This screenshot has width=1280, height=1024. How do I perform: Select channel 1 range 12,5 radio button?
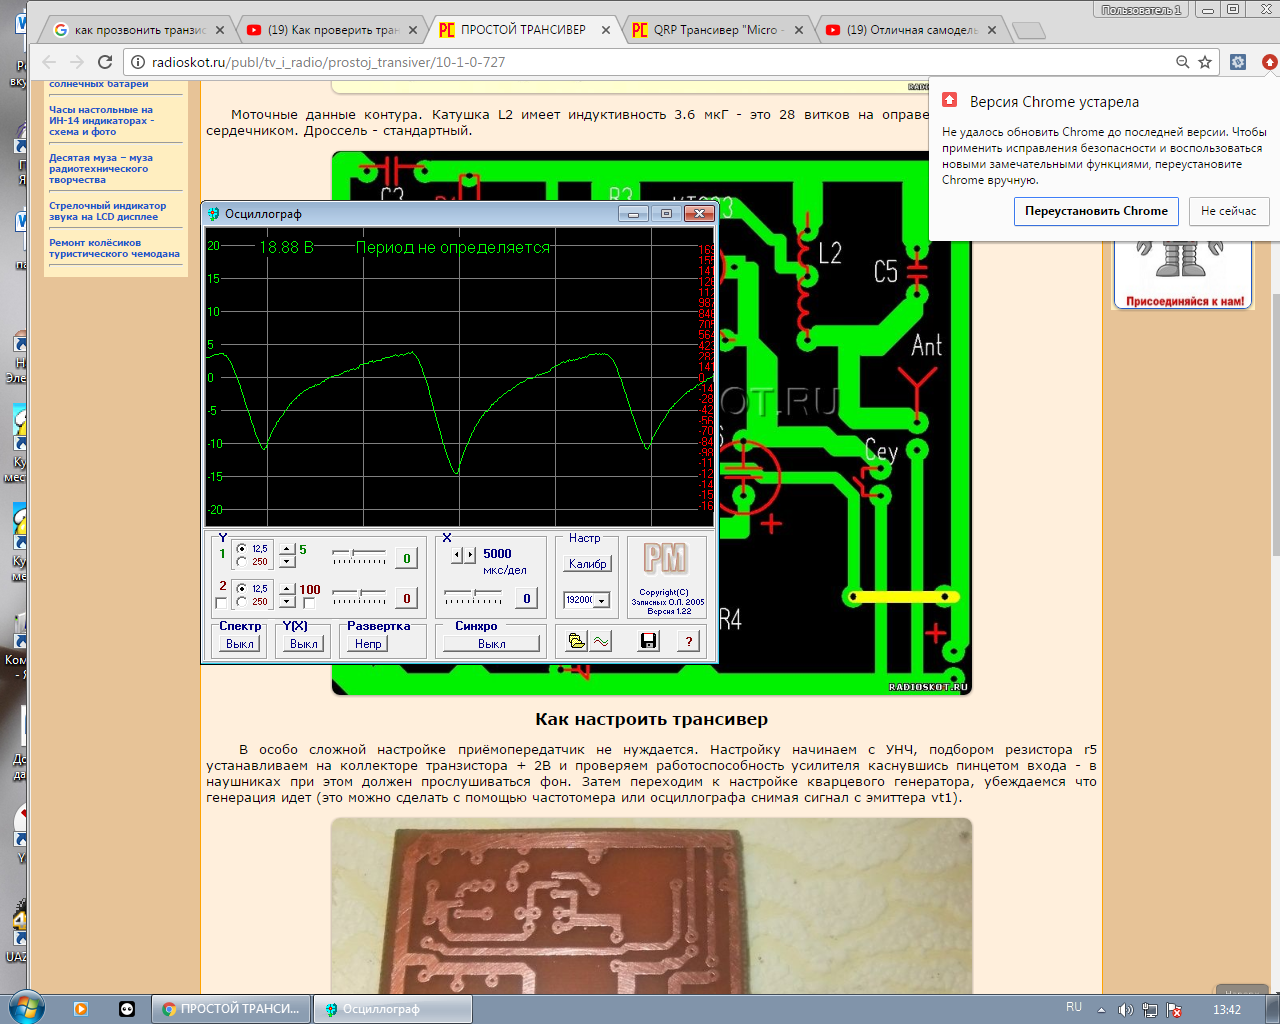(x=242, y=549)
